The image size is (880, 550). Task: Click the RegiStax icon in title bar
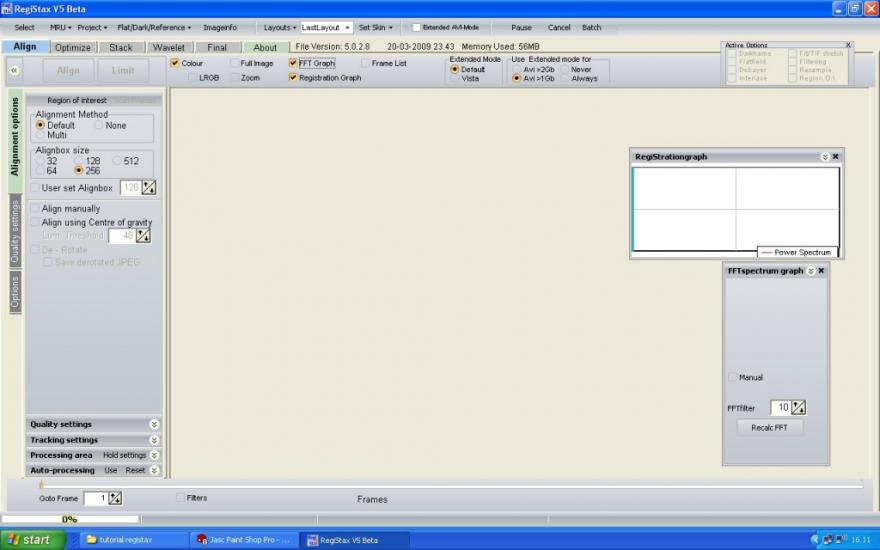point(6,8)
